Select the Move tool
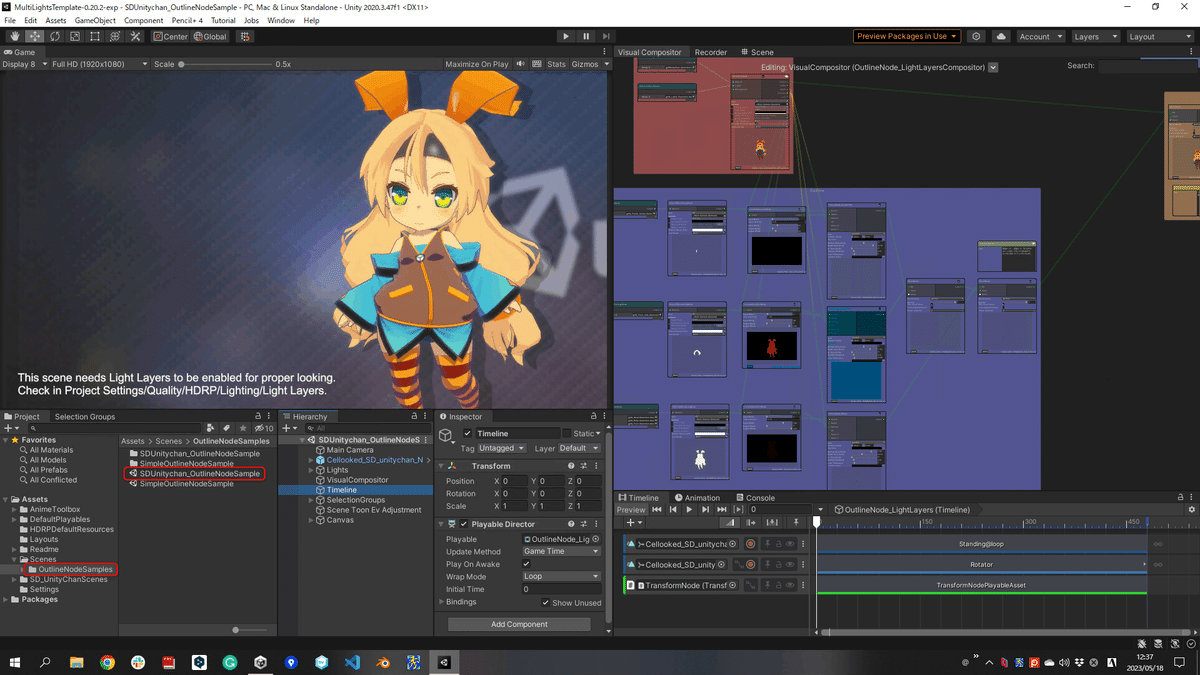 click(35, 36)
